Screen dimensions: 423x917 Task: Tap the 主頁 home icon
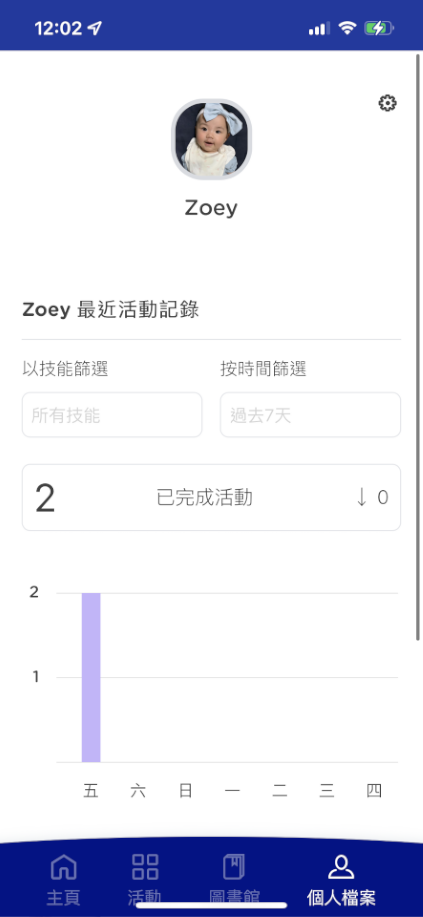tap(63, 867)
